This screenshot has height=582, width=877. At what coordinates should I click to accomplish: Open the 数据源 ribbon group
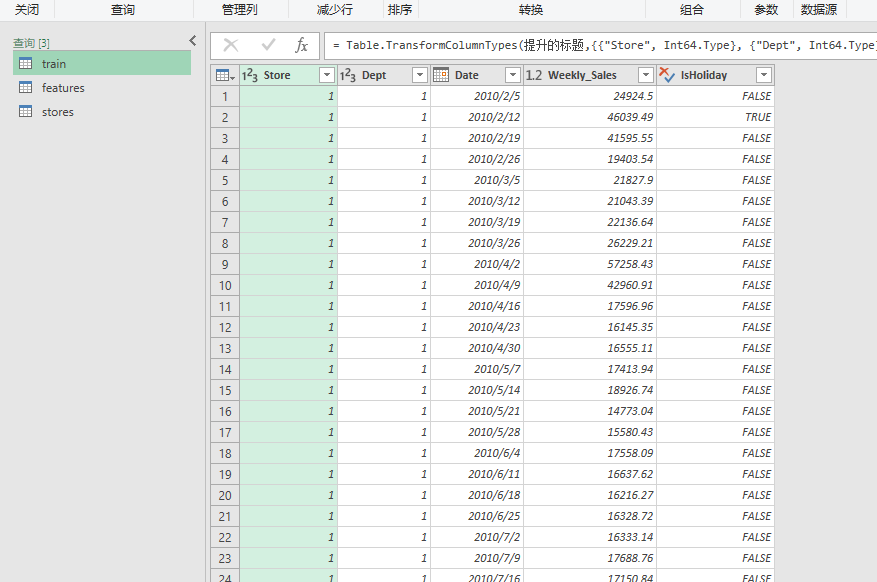coord(819,10)
